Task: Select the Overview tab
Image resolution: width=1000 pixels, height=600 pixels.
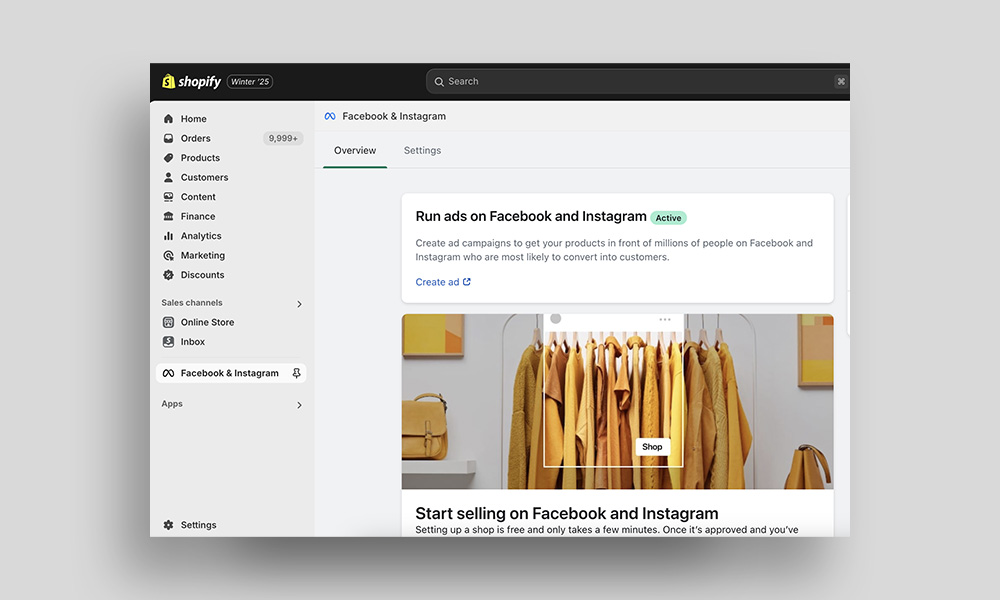Action: pos(354,150)
